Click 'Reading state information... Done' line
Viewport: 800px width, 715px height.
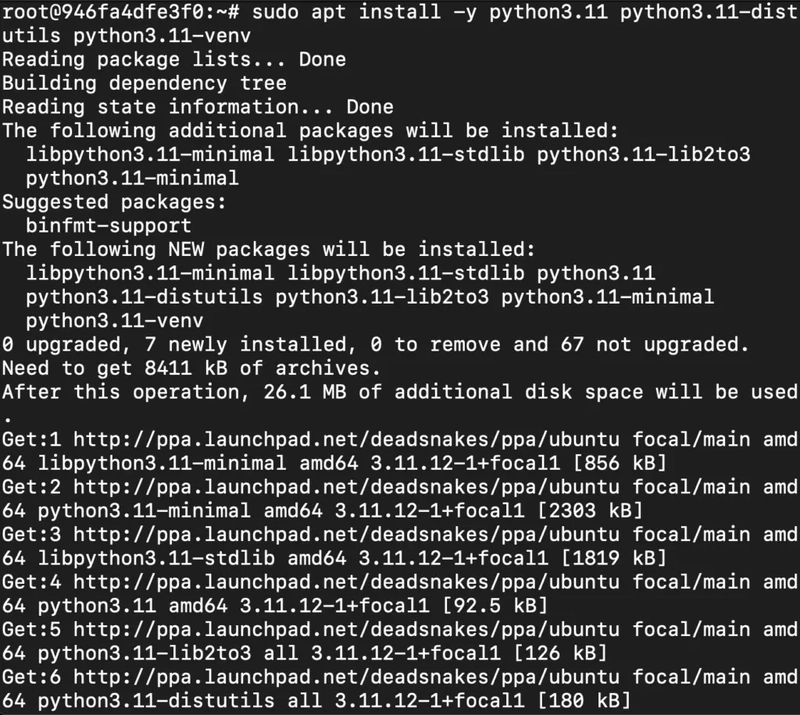[x=198, y=107]
